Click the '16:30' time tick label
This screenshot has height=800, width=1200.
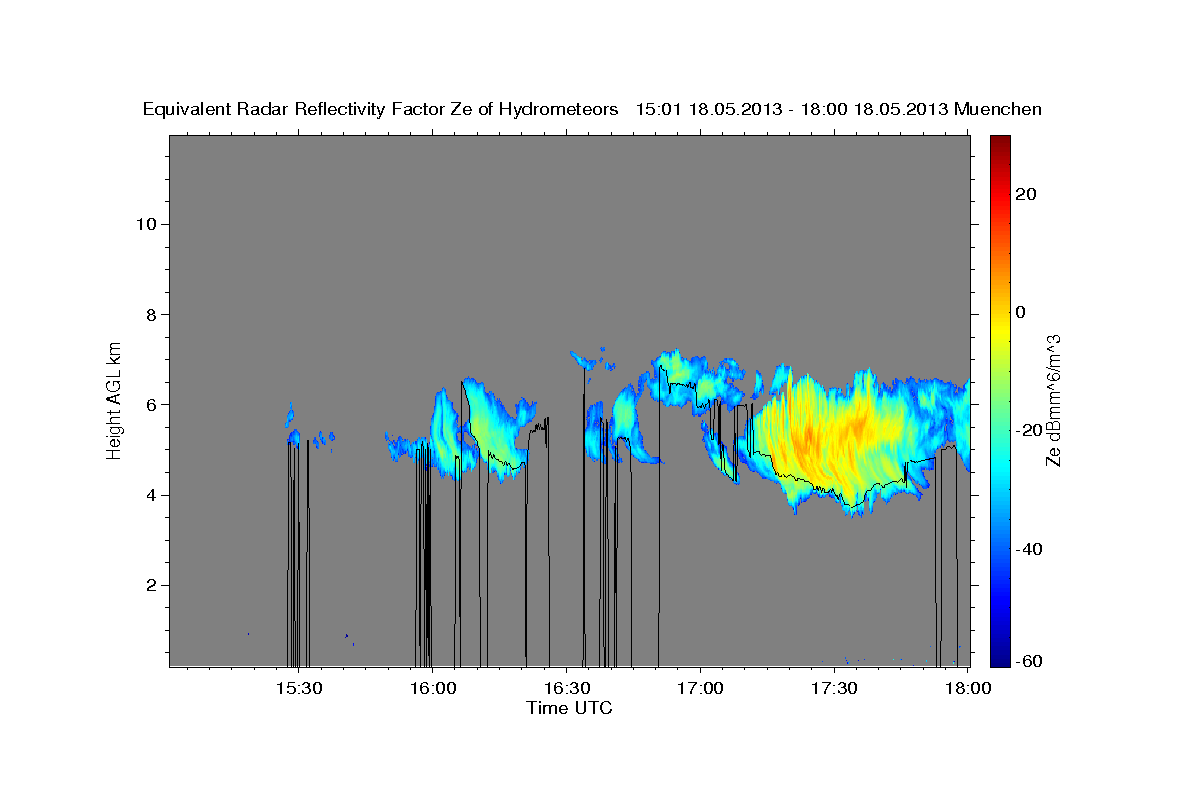click(566, 689)
